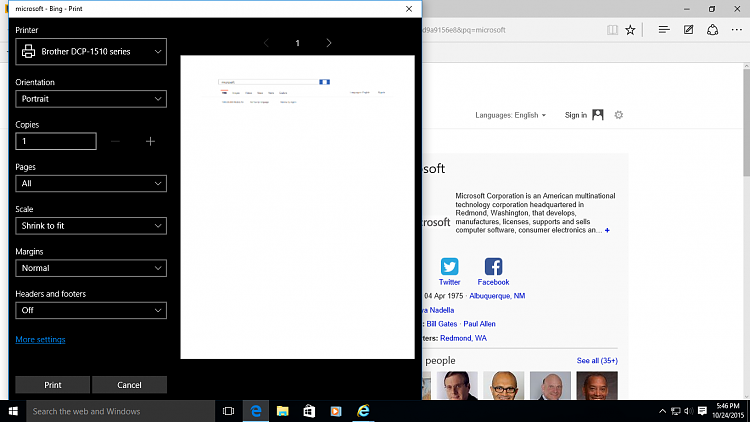Image resolution: width=750 pixels, height=422 pixels.
Task: Switch to Microsoft Edge taskbar icon
Action: pyautogui.click(x=256, y=411)
